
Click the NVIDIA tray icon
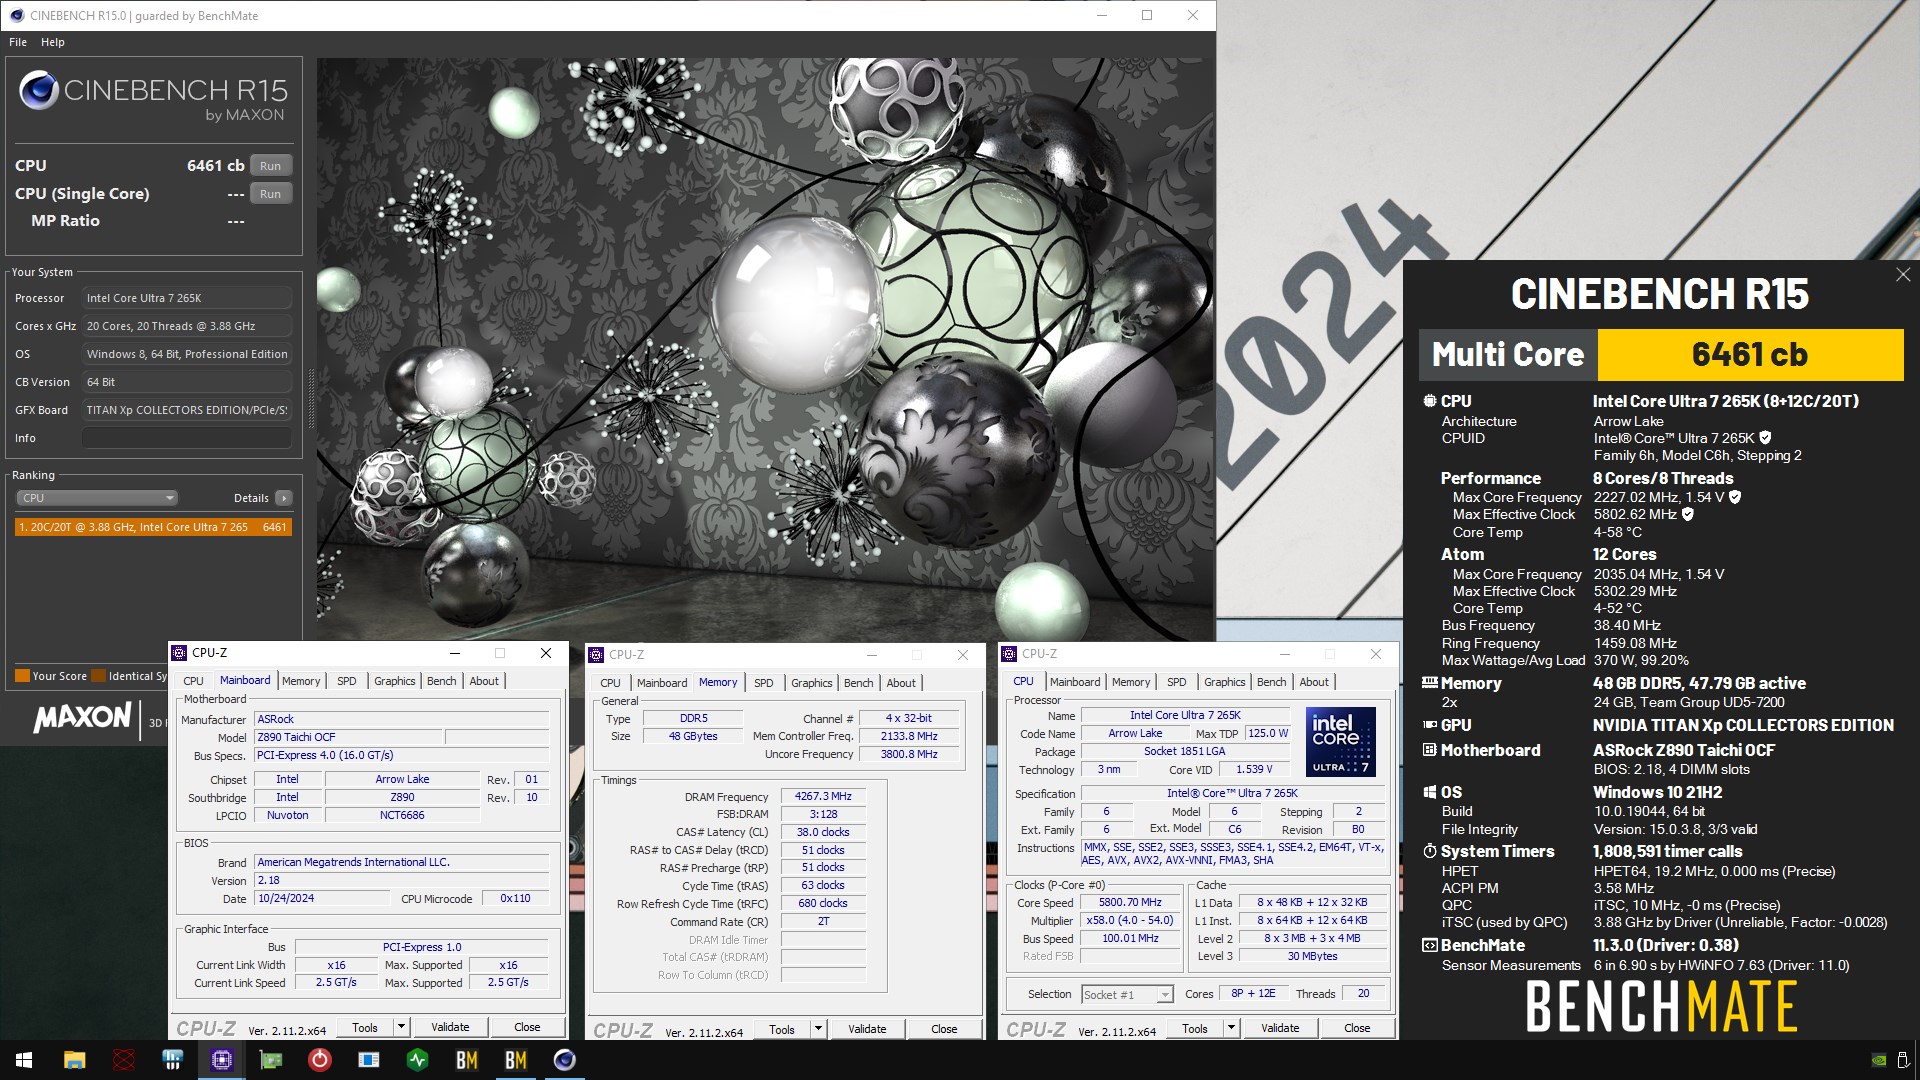click(x=1879, y=1060)
